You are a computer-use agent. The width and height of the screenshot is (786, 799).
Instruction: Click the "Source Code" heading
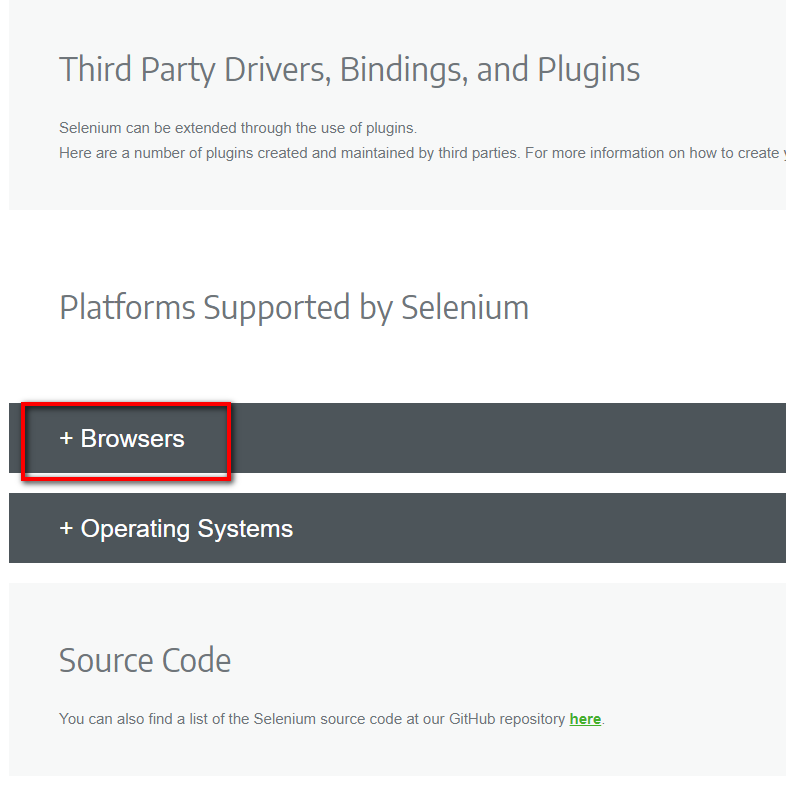click(145, 661)
